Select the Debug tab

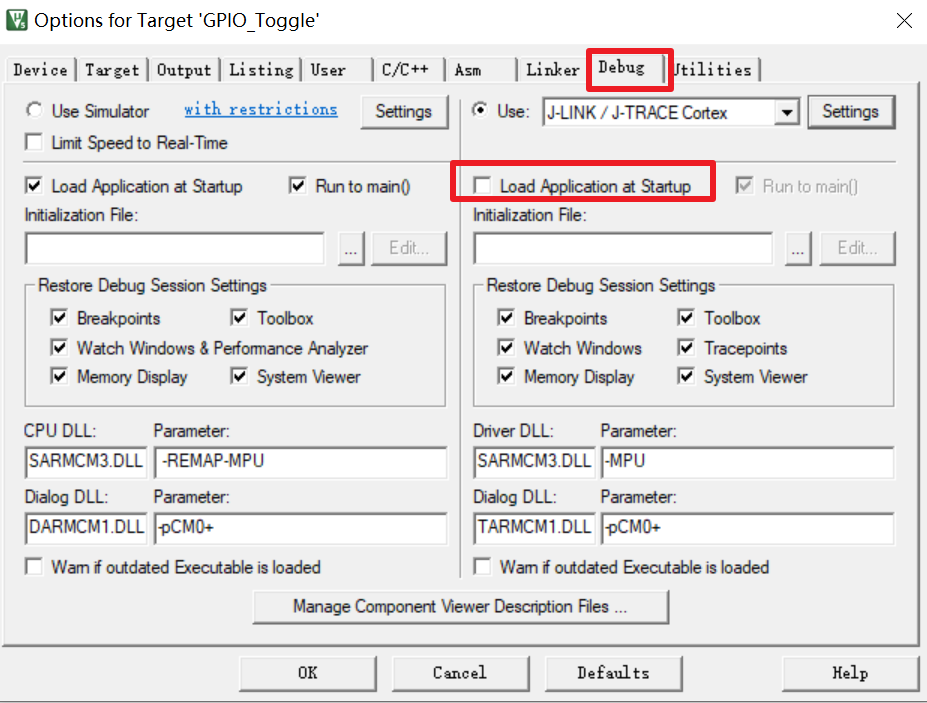point(628,68)
